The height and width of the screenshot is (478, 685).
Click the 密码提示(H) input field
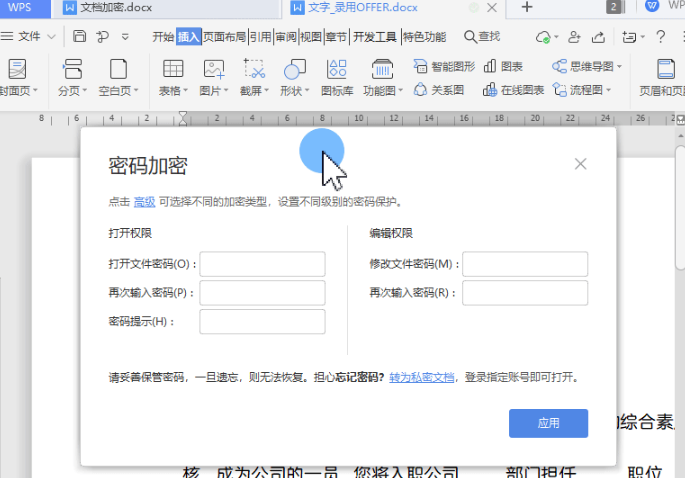point(262,322)
